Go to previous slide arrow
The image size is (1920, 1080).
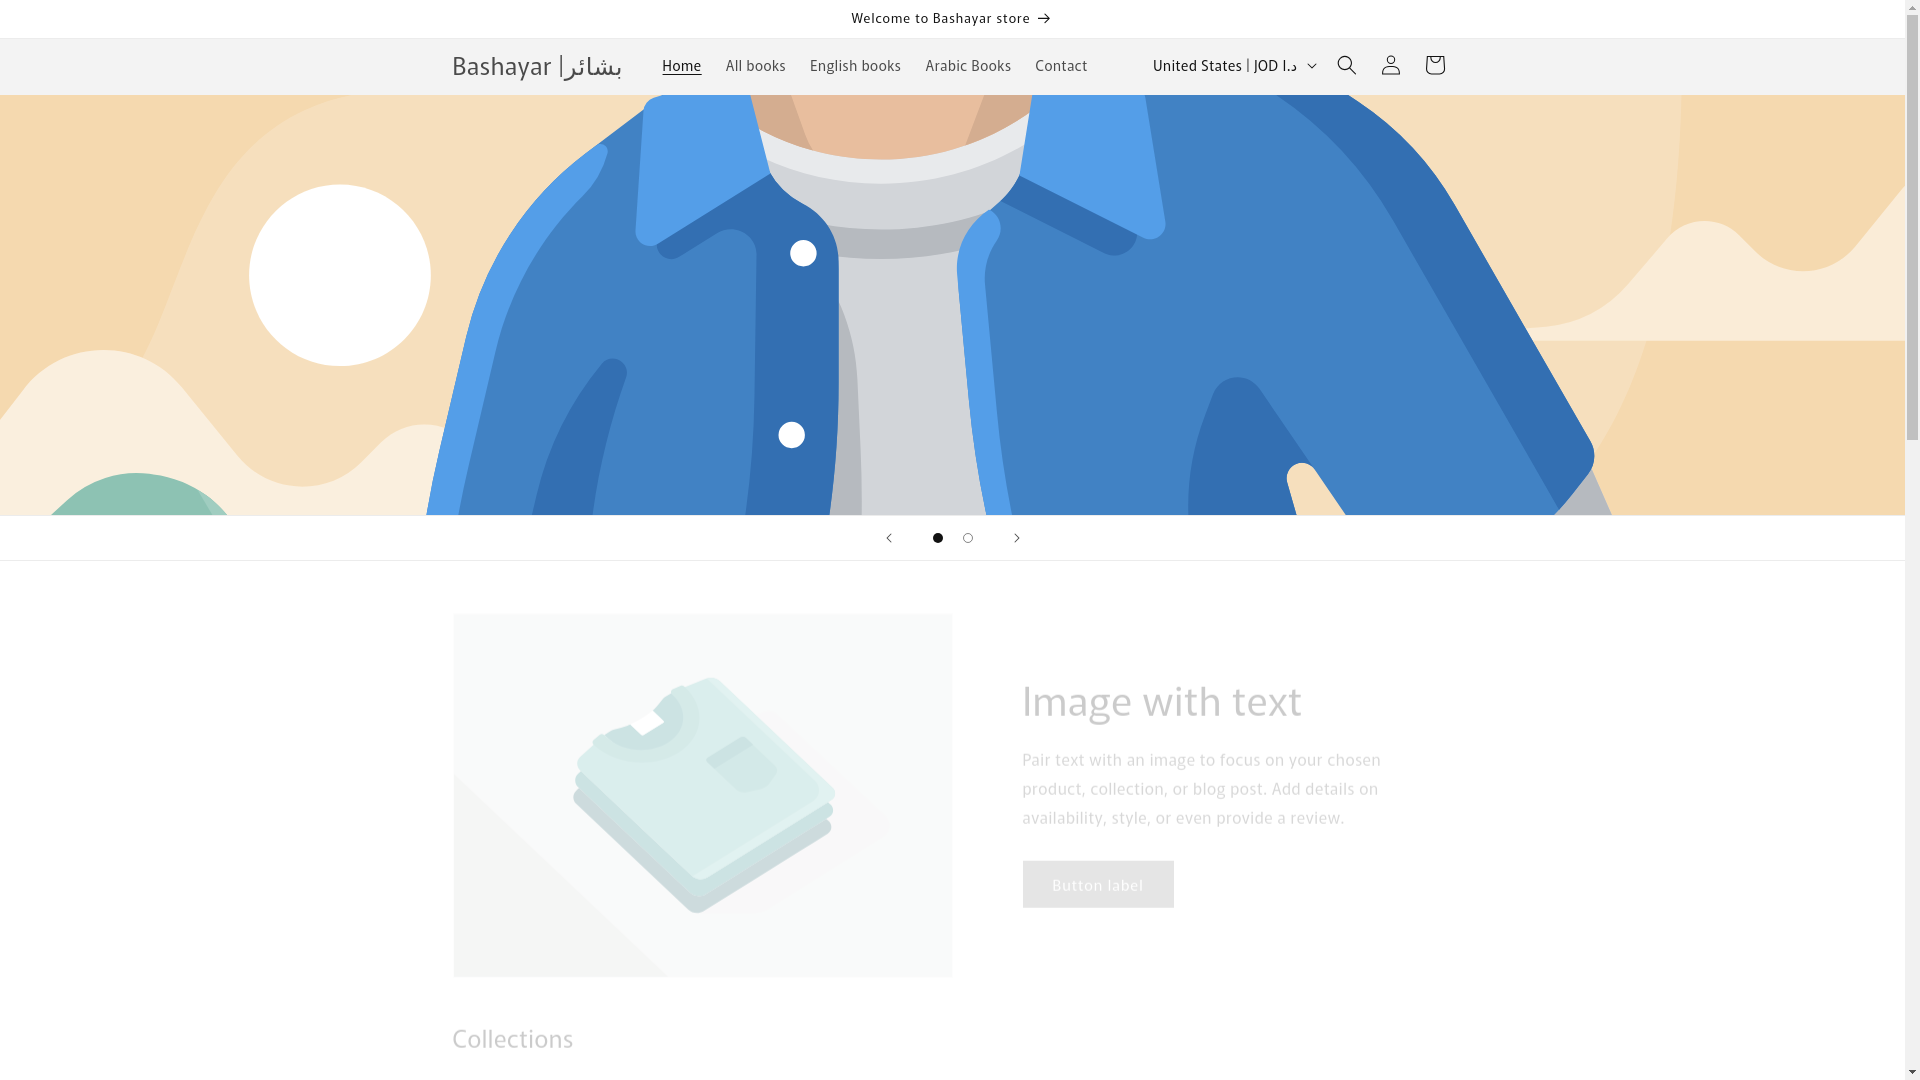[x=888, y=538]
